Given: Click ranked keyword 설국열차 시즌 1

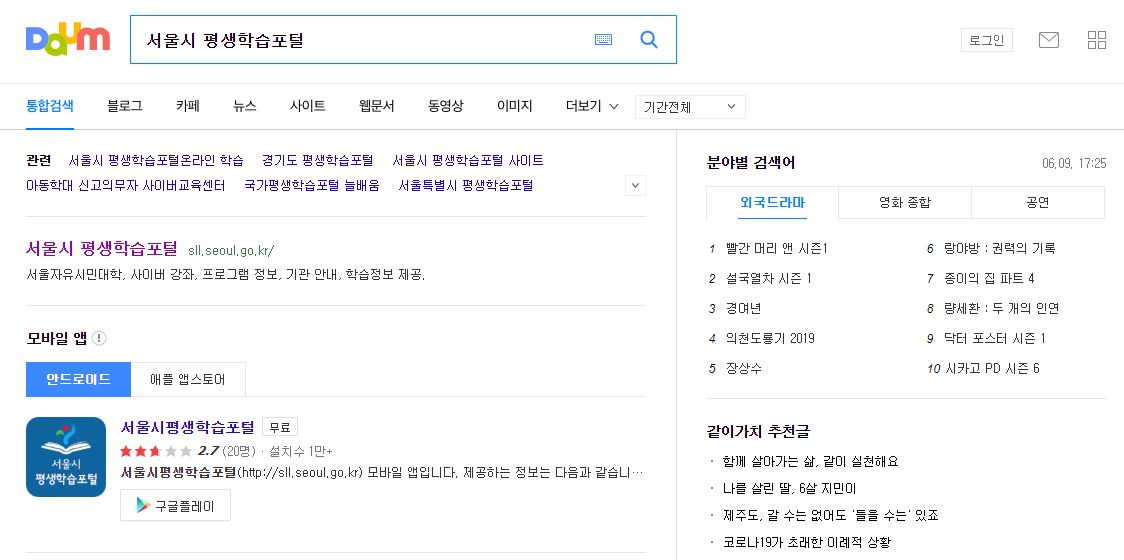Looking at the screenshot, I should point(768,279).
